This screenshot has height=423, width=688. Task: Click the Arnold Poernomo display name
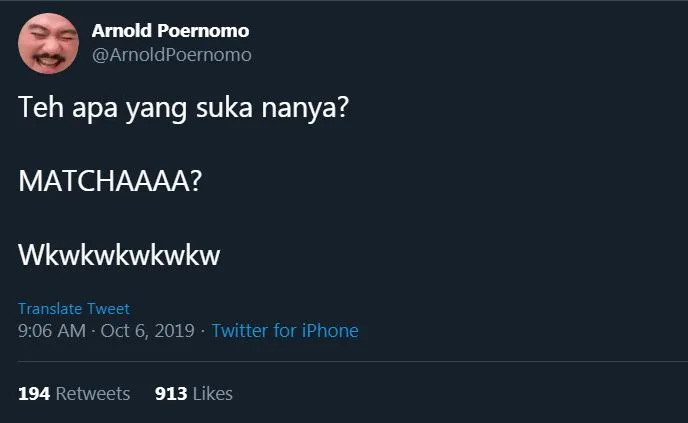[170, 31]
